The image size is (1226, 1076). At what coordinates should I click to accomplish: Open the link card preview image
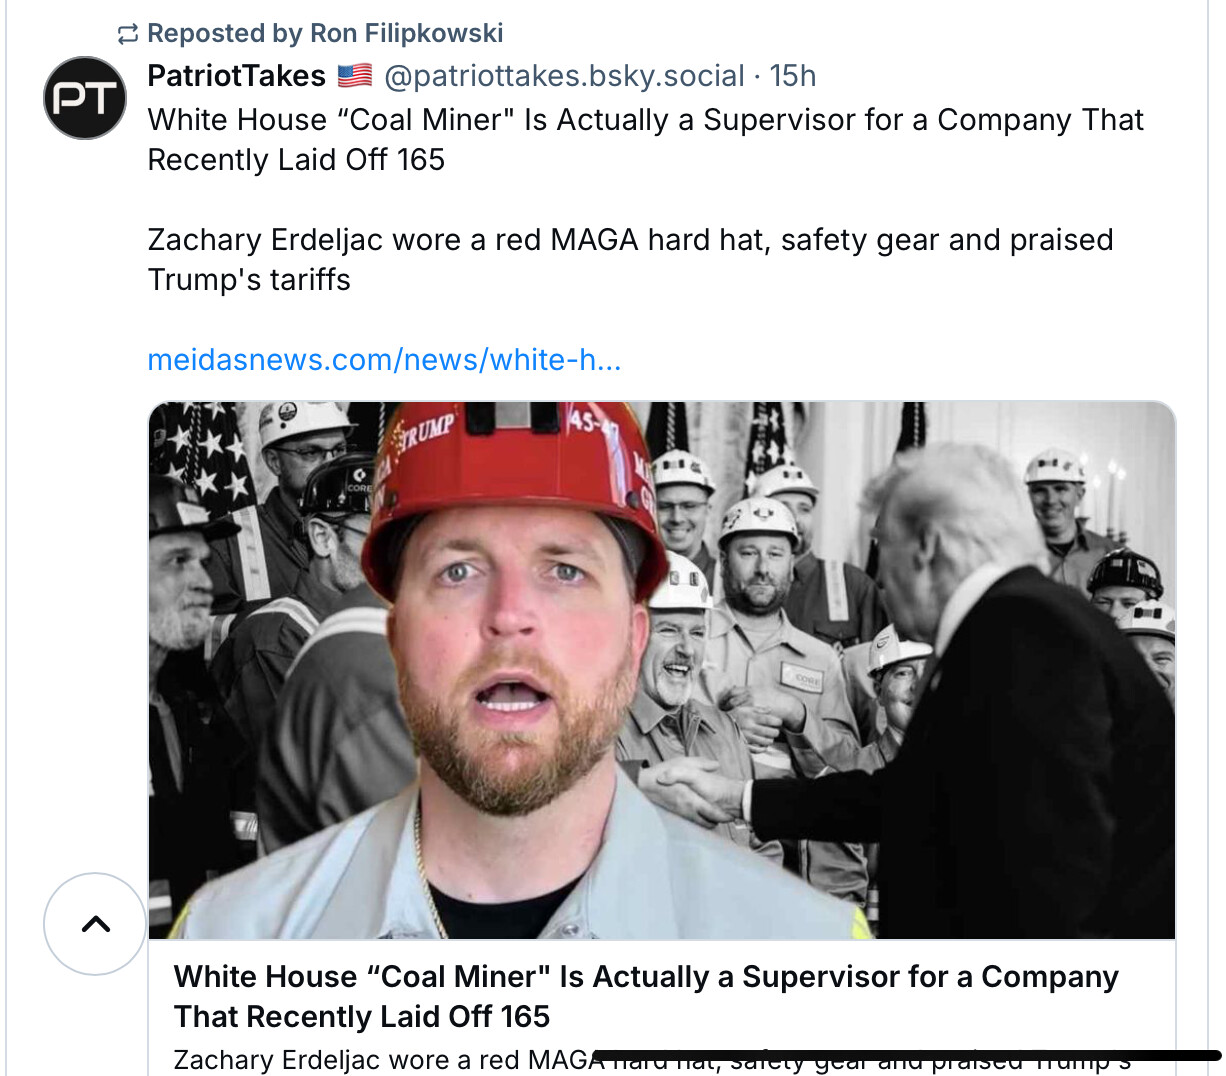661,669
